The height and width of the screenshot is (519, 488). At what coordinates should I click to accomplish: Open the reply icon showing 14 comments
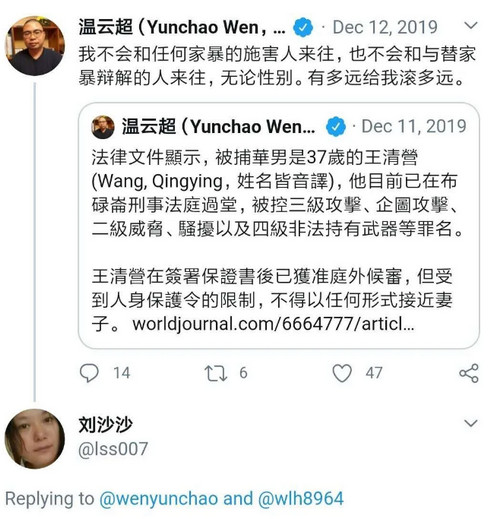coord(89,373)
